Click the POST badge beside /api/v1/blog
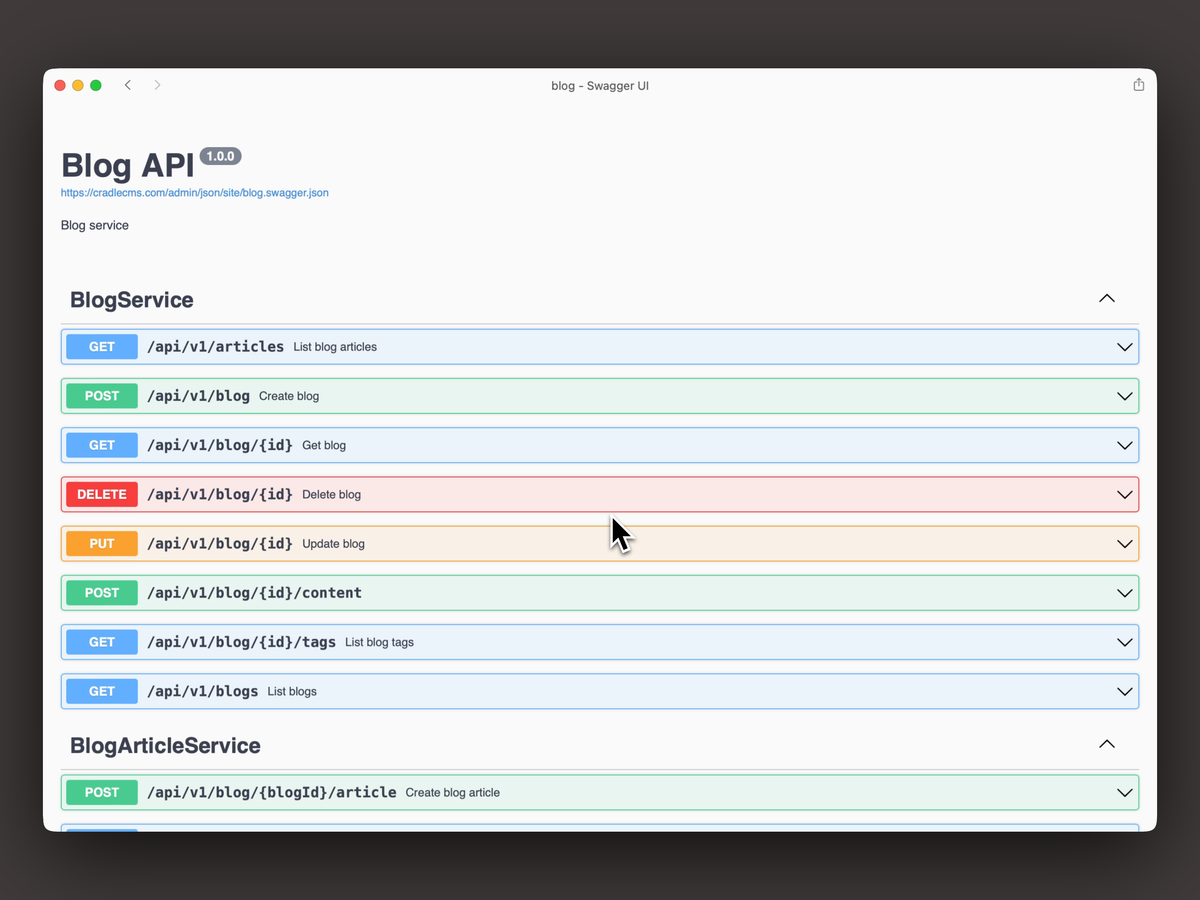The image size is (1200, 900). (101, 395)
